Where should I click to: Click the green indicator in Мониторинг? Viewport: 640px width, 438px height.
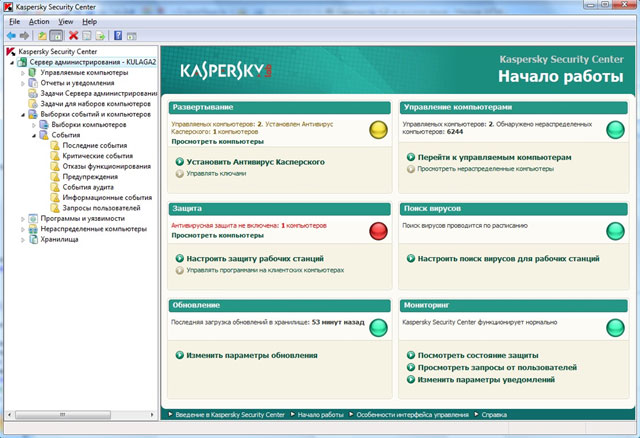(x=615, y=328)
